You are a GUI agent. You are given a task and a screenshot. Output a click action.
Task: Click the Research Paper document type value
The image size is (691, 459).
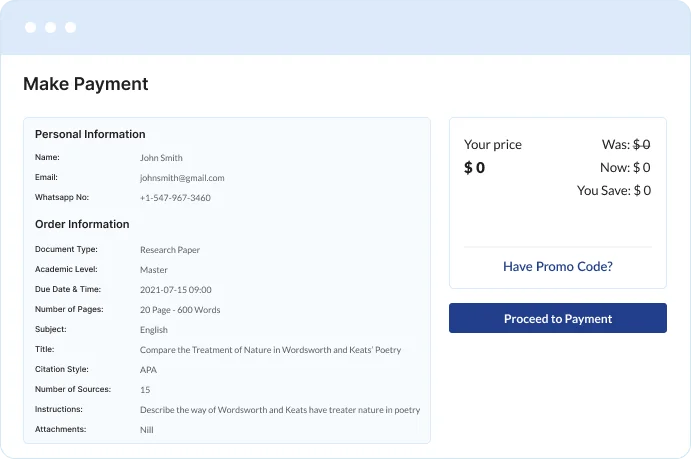coord(170,250)
